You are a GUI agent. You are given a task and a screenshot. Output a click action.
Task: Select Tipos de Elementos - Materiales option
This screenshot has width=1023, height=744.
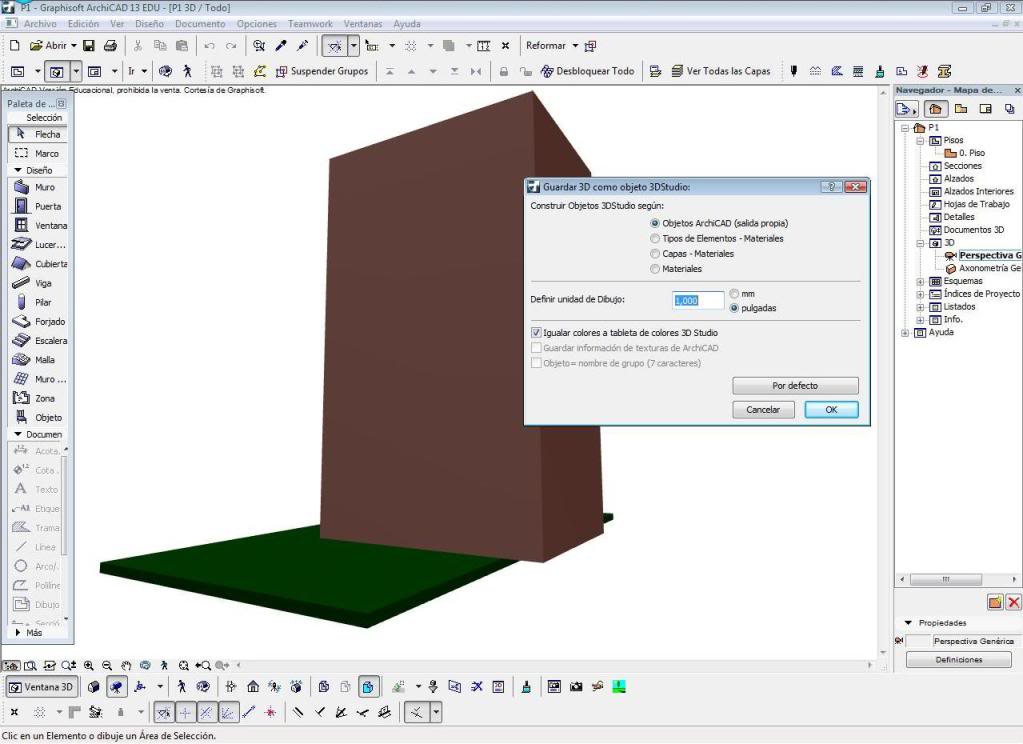click(655, 239)
